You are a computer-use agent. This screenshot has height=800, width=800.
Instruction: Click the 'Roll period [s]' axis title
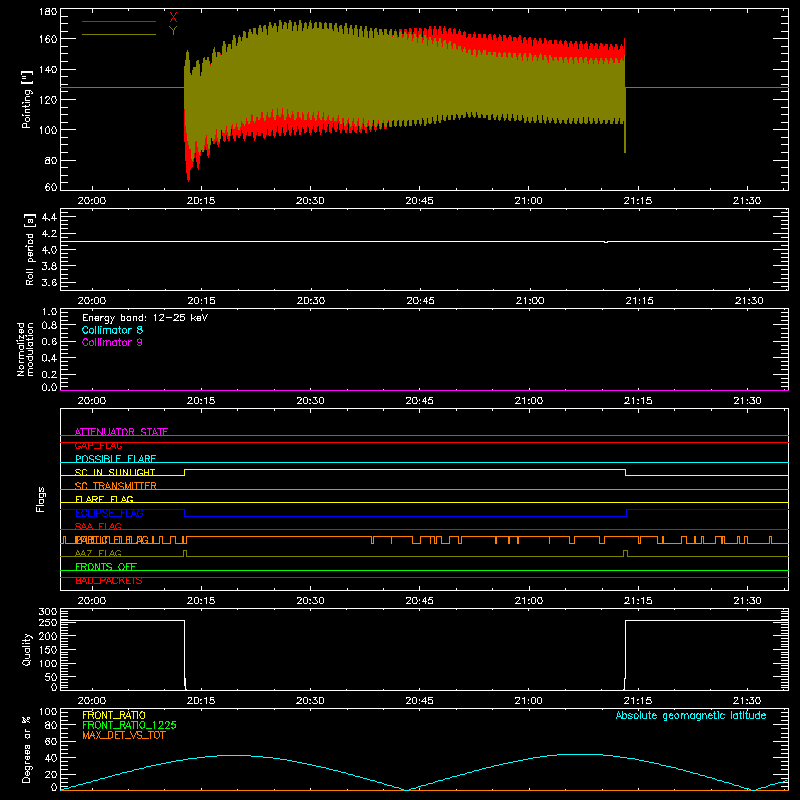30,249
